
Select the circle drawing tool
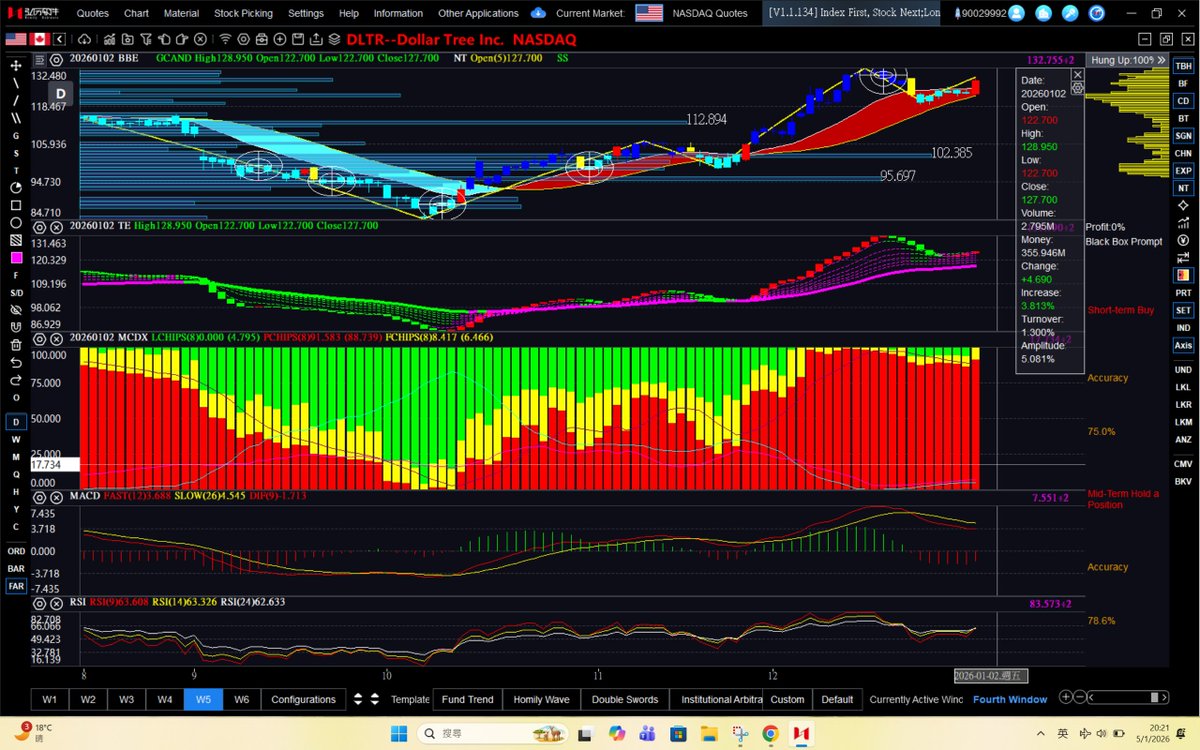tap(15, 223)
